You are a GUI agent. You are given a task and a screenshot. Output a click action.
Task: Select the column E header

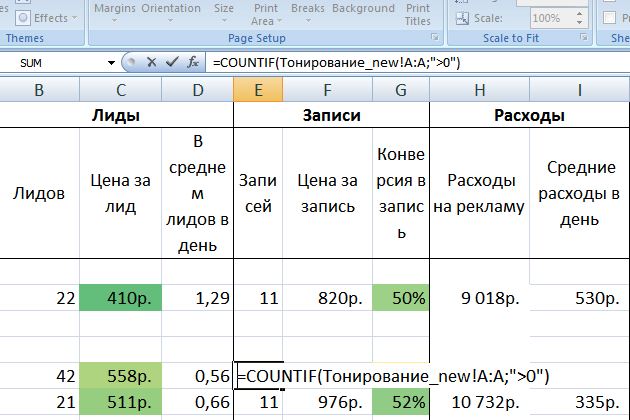point(258,90)
